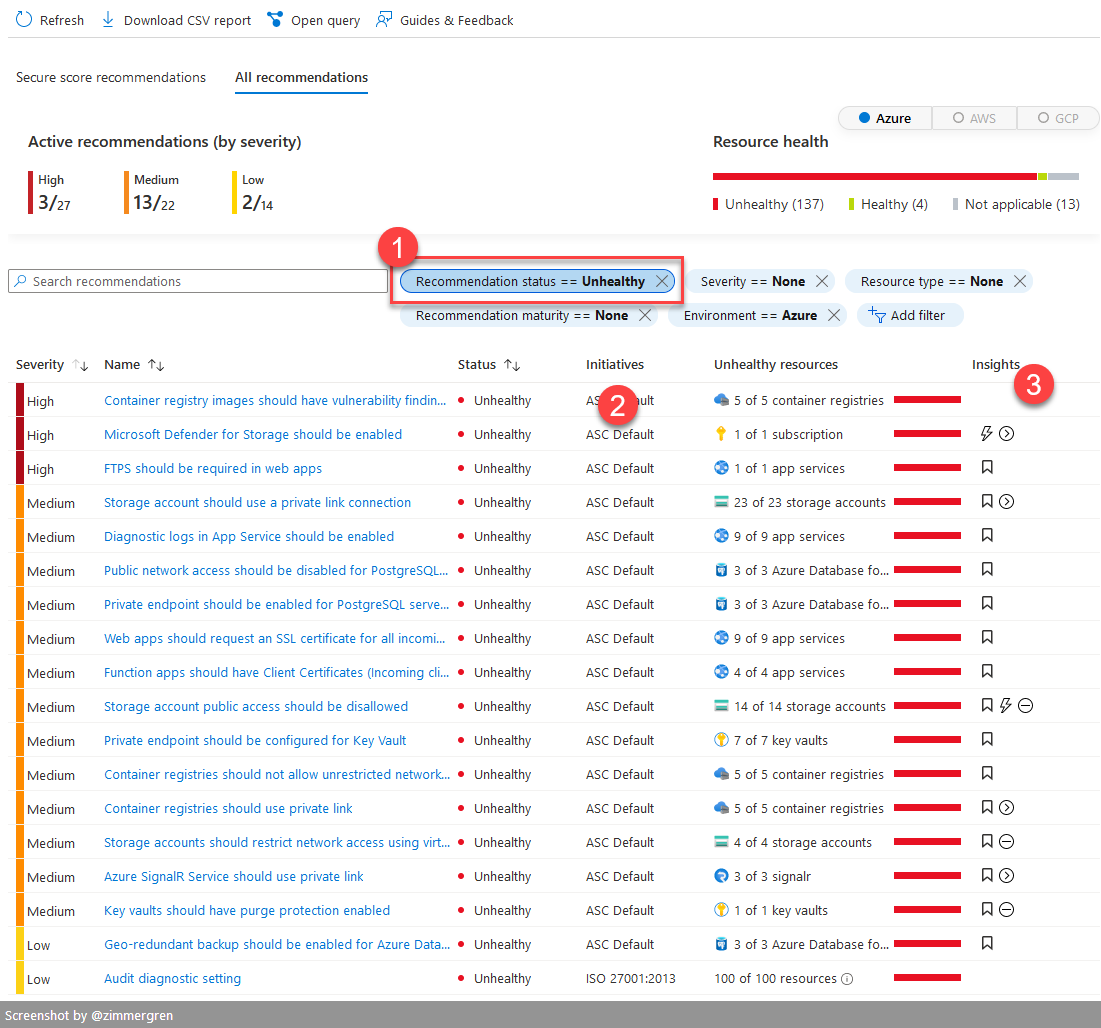Click the bookmark icon on the FTPS recommendation row
Viewport: 1101px width, 1028px height.
(987, 467)
